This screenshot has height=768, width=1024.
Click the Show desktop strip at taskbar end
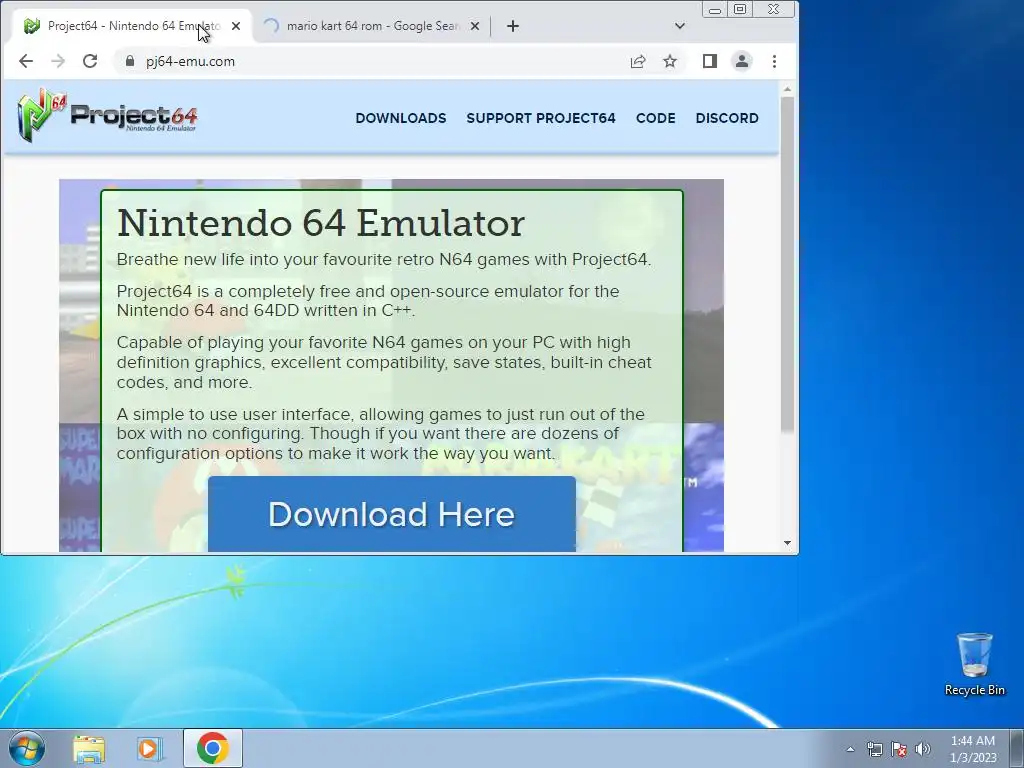[x=1017, y=748]
